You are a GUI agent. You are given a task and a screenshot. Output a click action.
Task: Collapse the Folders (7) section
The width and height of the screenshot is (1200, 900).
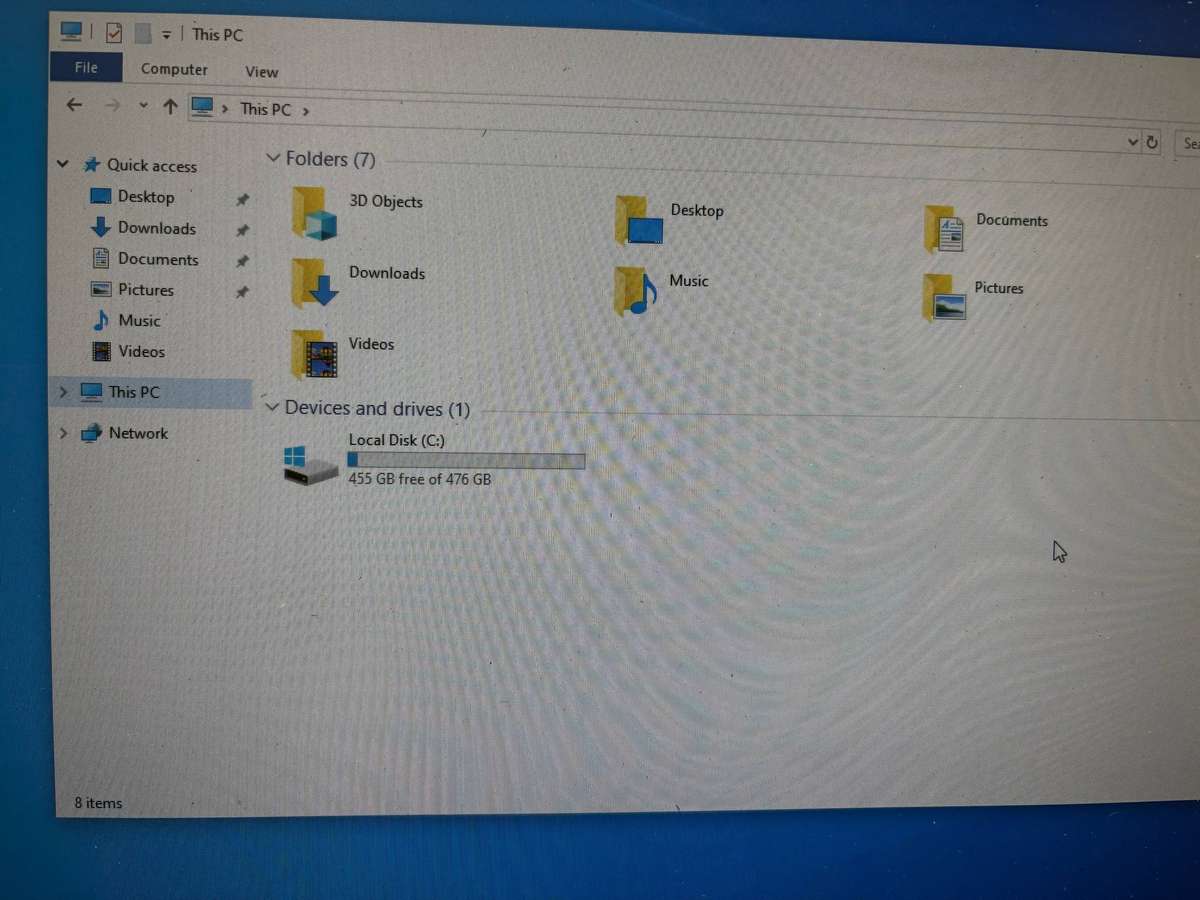[272, 158]
